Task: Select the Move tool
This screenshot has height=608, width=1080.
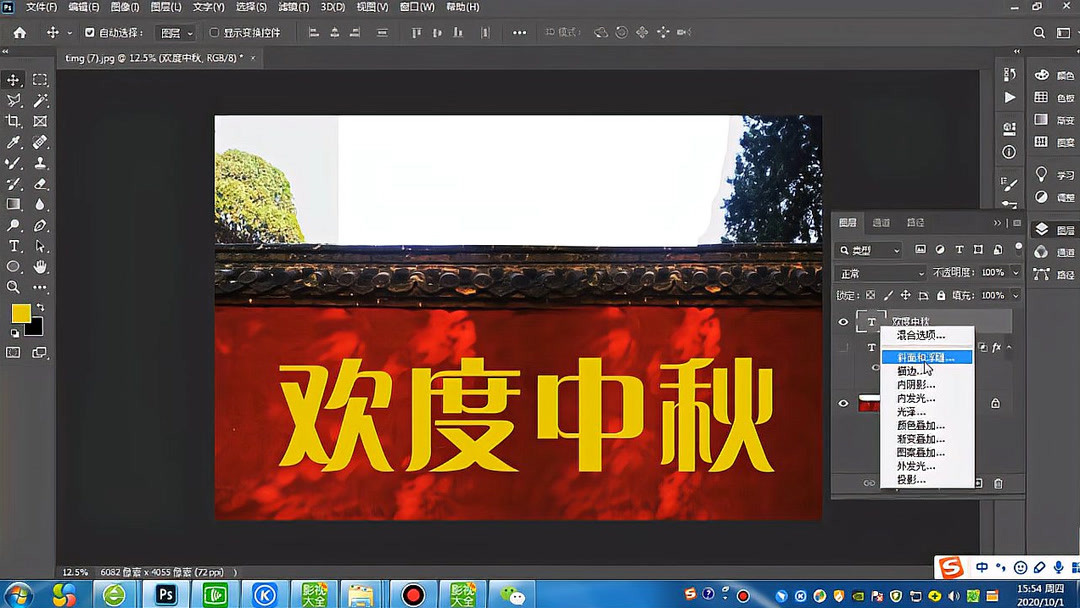Action: point(13,79)
